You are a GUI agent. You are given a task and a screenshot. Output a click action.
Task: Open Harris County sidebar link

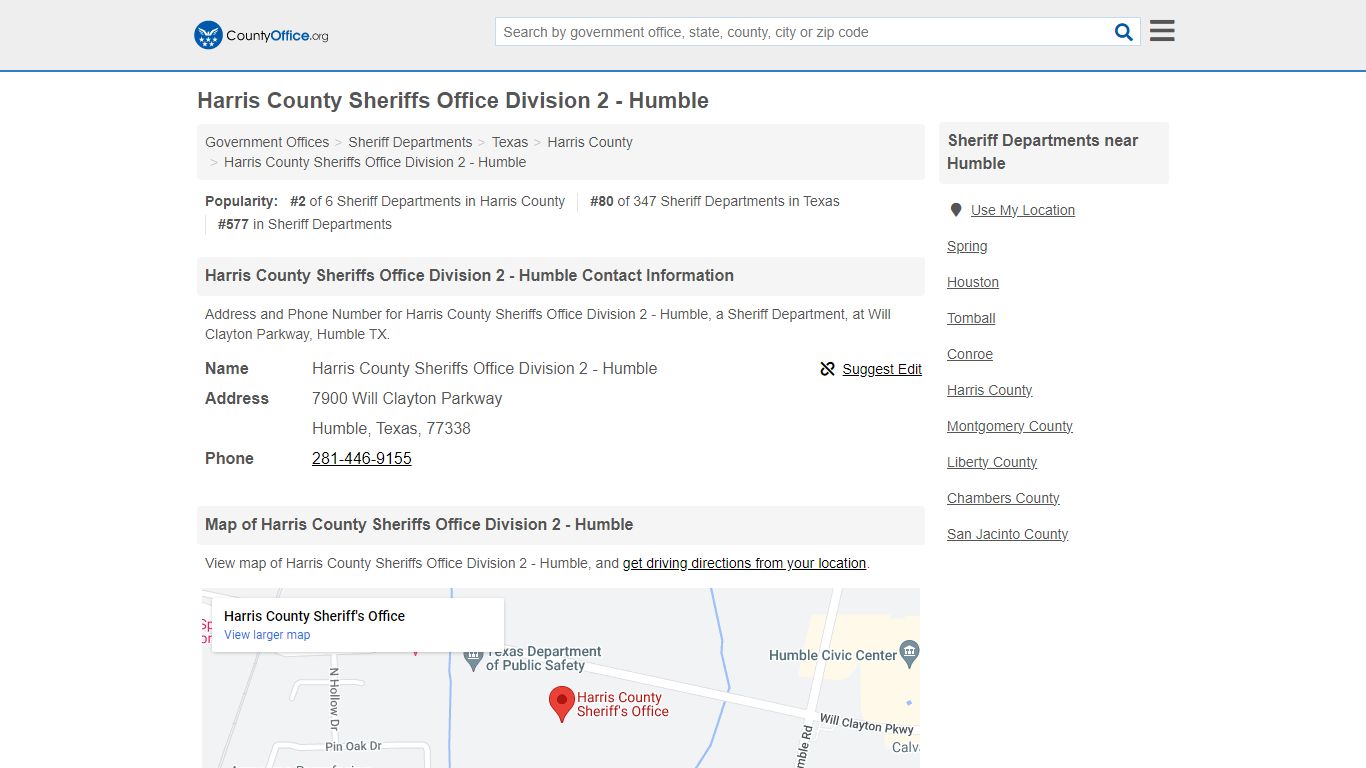click(x=990, y=390)
